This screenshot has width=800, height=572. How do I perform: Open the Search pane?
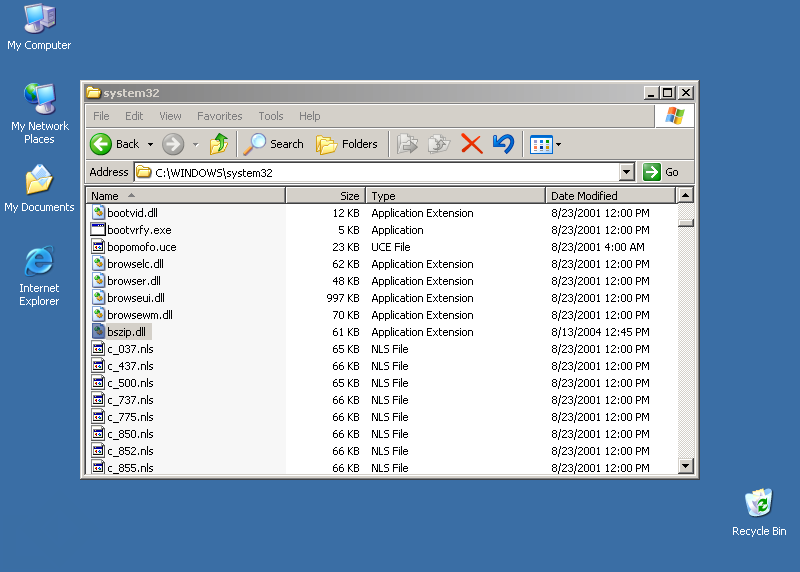coord(273,144)
